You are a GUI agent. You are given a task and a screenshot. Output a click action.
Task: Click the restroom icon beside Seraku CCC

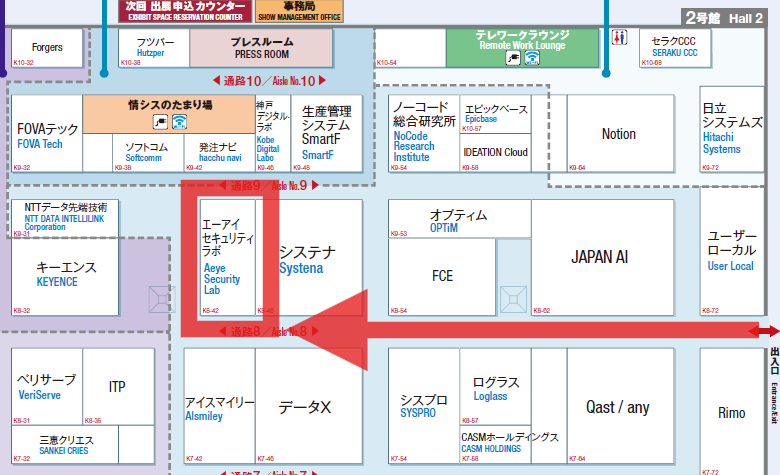[x=621, y=37]
